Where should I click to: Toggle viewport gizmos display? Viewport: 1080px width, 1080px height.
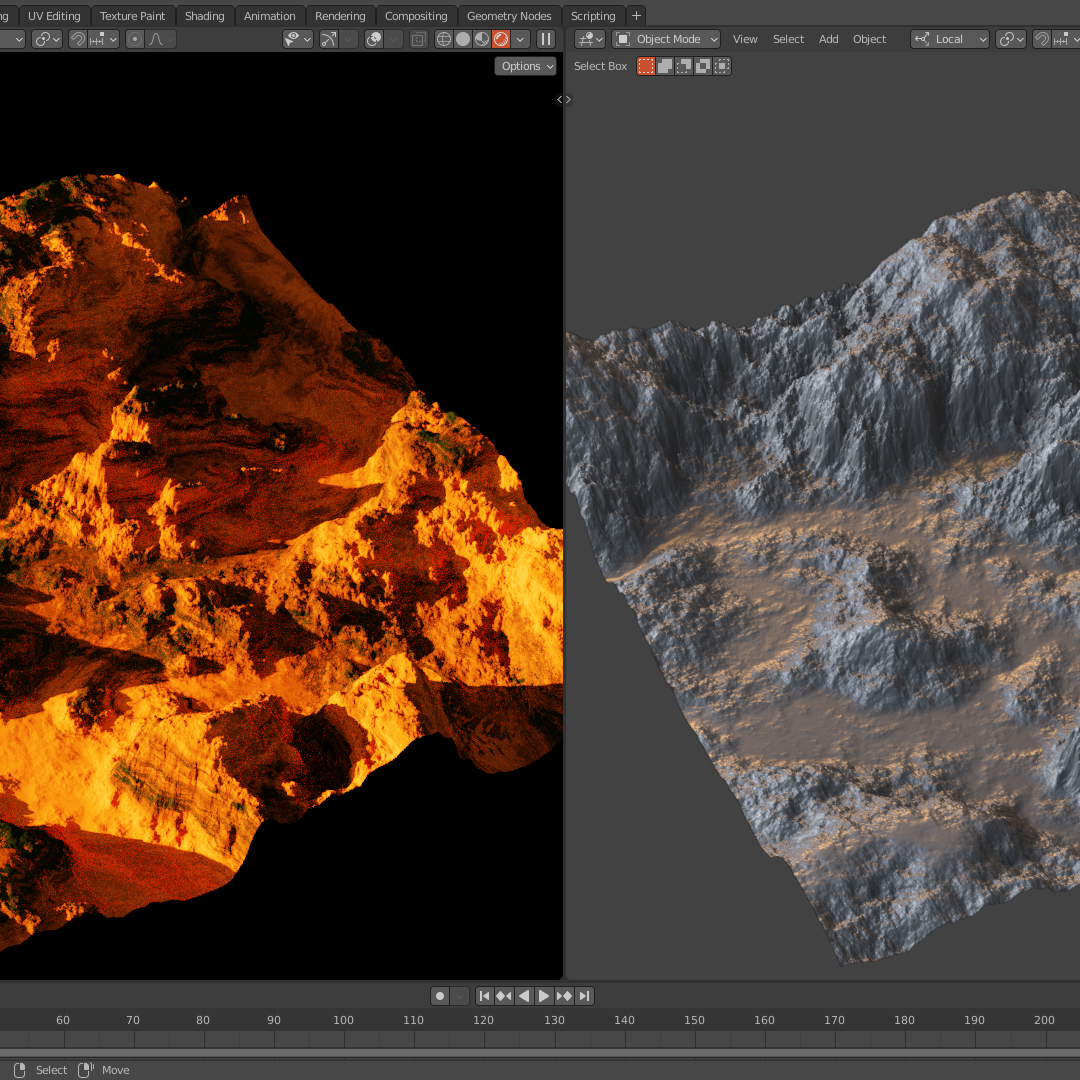click(x=329, y=39)
